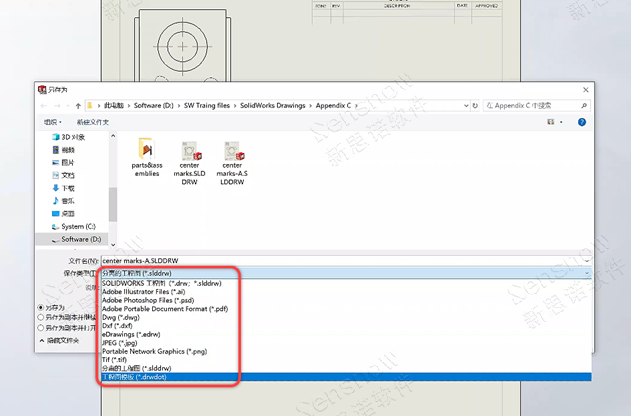
Task: Open the 3D Objects folder in sidebar
Action: [72, 136]
